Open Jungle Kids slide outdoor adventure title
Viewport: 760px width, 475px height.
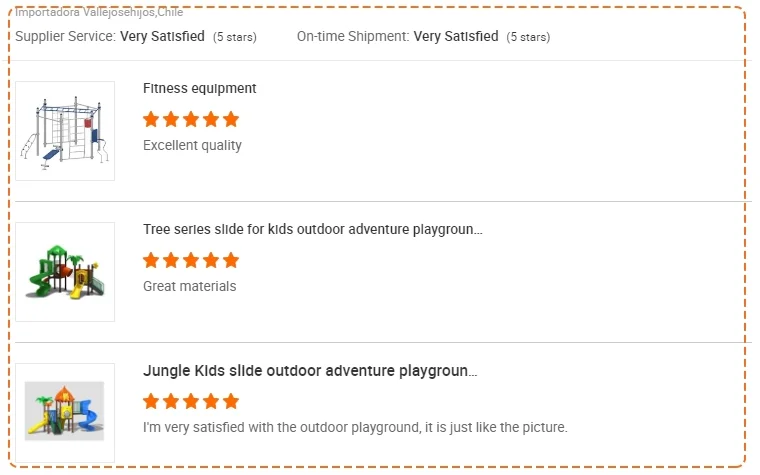point(310,371)
